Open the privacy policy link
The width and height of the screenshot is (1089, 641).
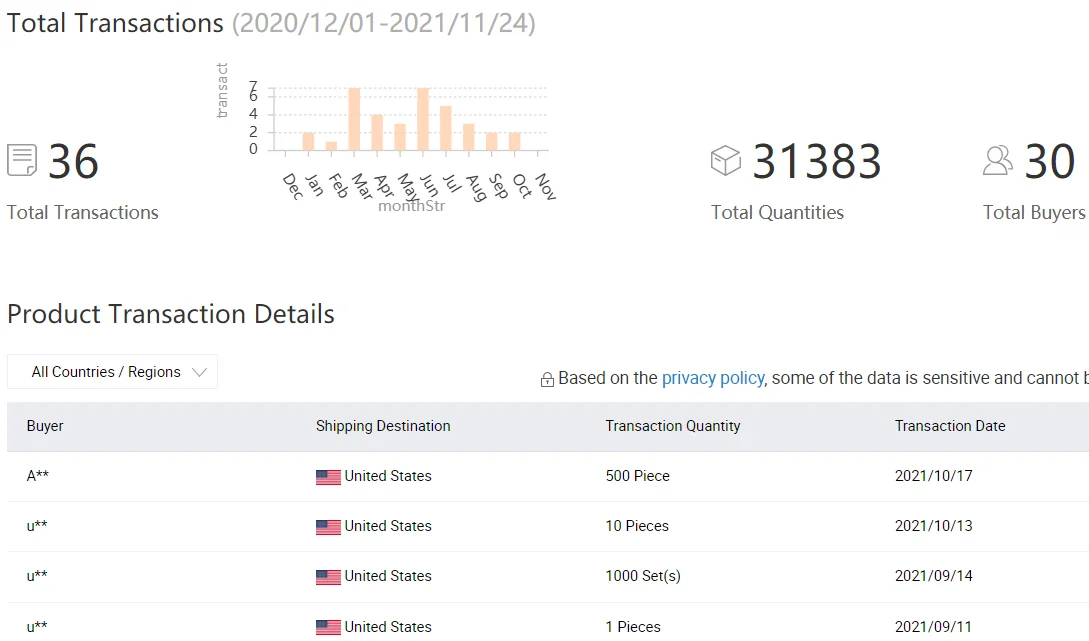click(x=713, y=378)
